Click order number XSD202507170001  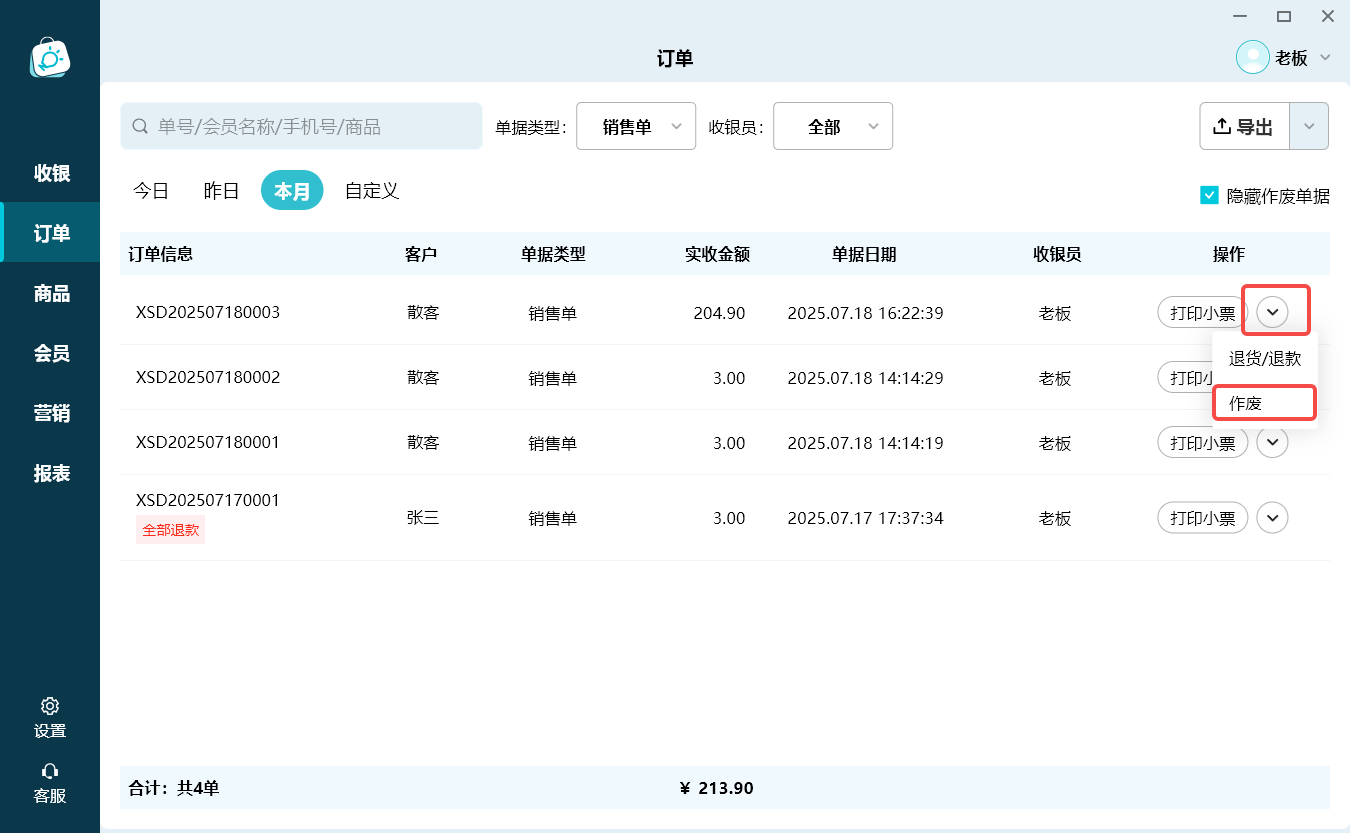(208, 500)
